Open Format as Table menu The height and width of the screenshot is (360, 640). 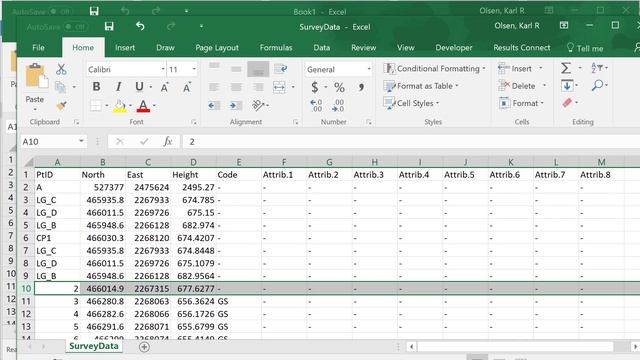click(421, 86)
